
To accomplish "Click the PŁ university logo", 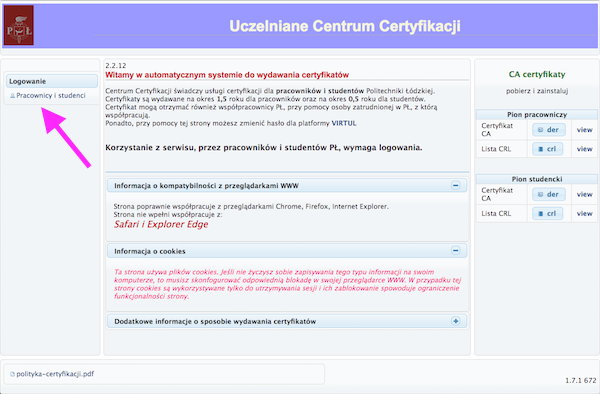I will click(x=19, y=25).
